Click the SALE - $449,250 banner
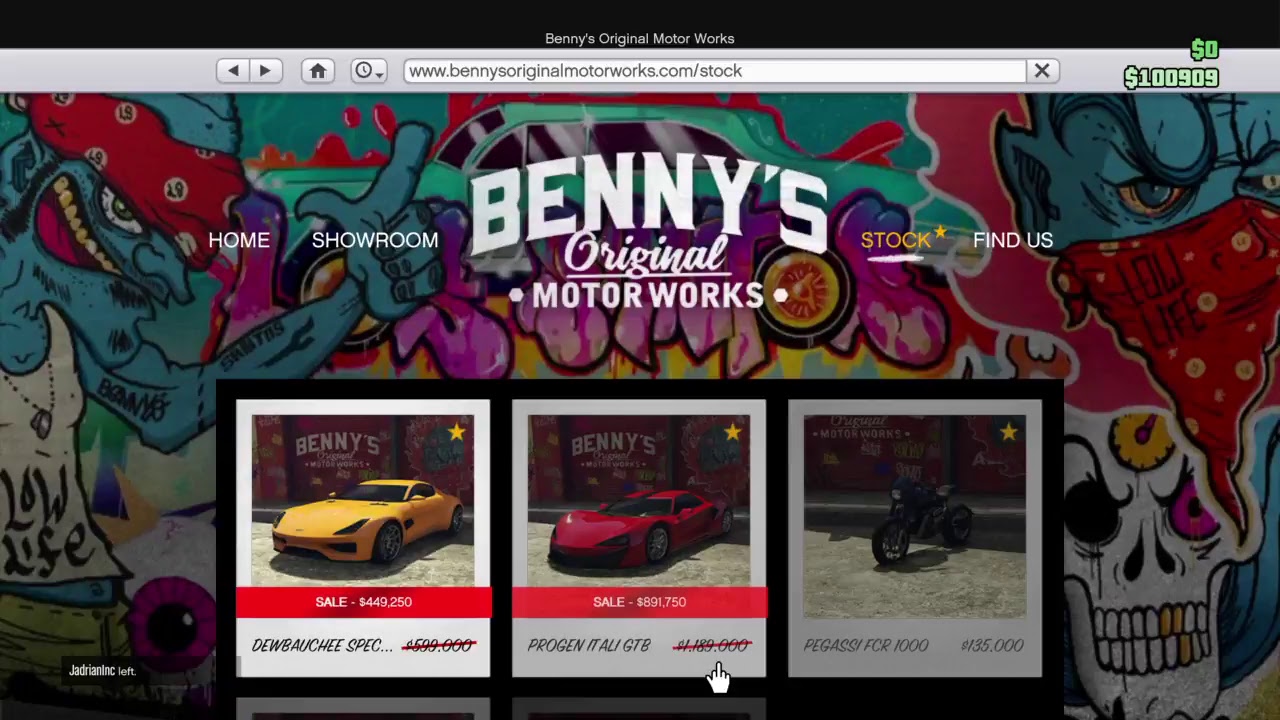The width and height of the screenshot is (1280, 720). pos(364,602)
